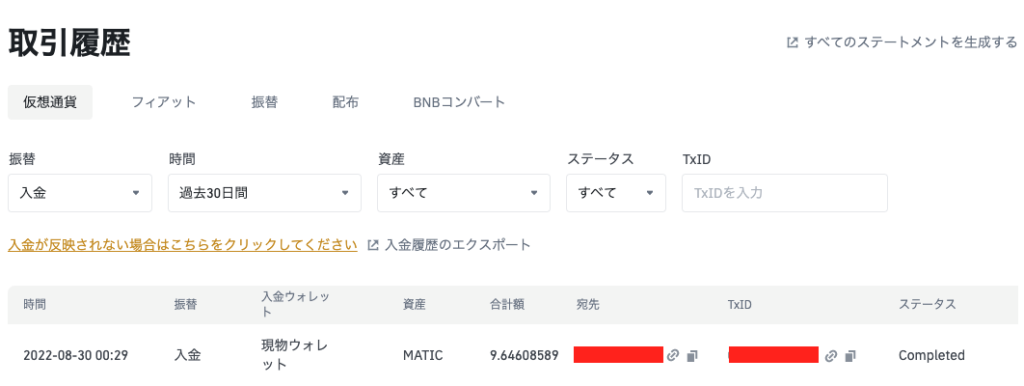Switch to the 振替 tab
This screenshot has height=386, width=1024.
(264, 103)
